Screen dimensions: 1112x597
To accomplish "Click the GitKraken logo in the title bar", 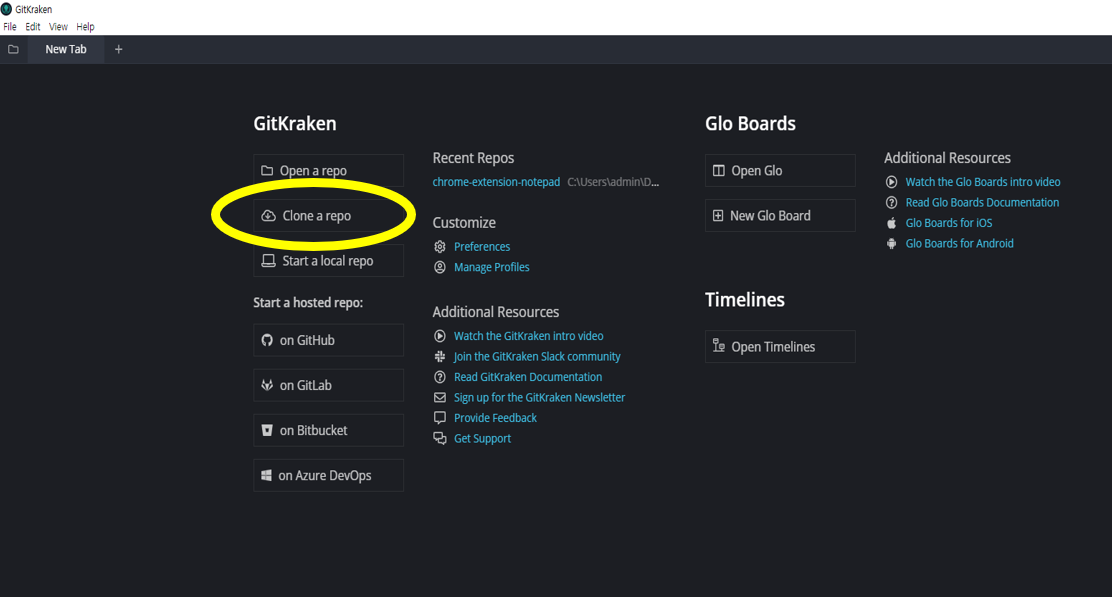I will (x=6, y=9).
